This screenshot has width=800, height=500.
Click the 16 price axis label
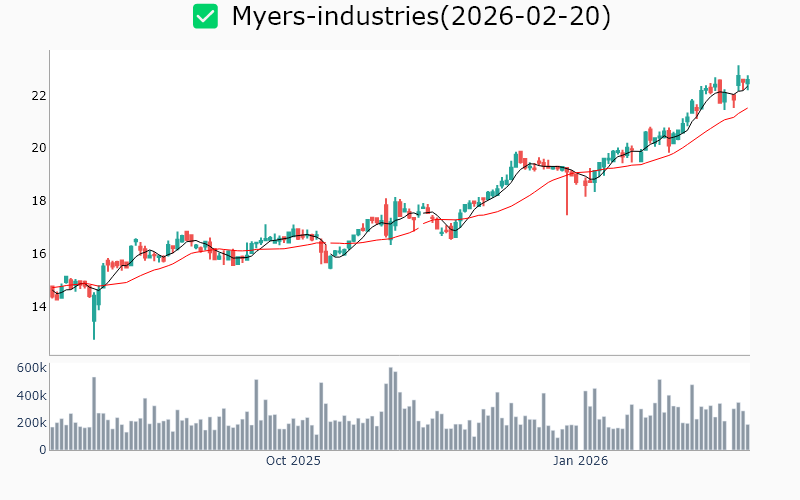[39, 254]
